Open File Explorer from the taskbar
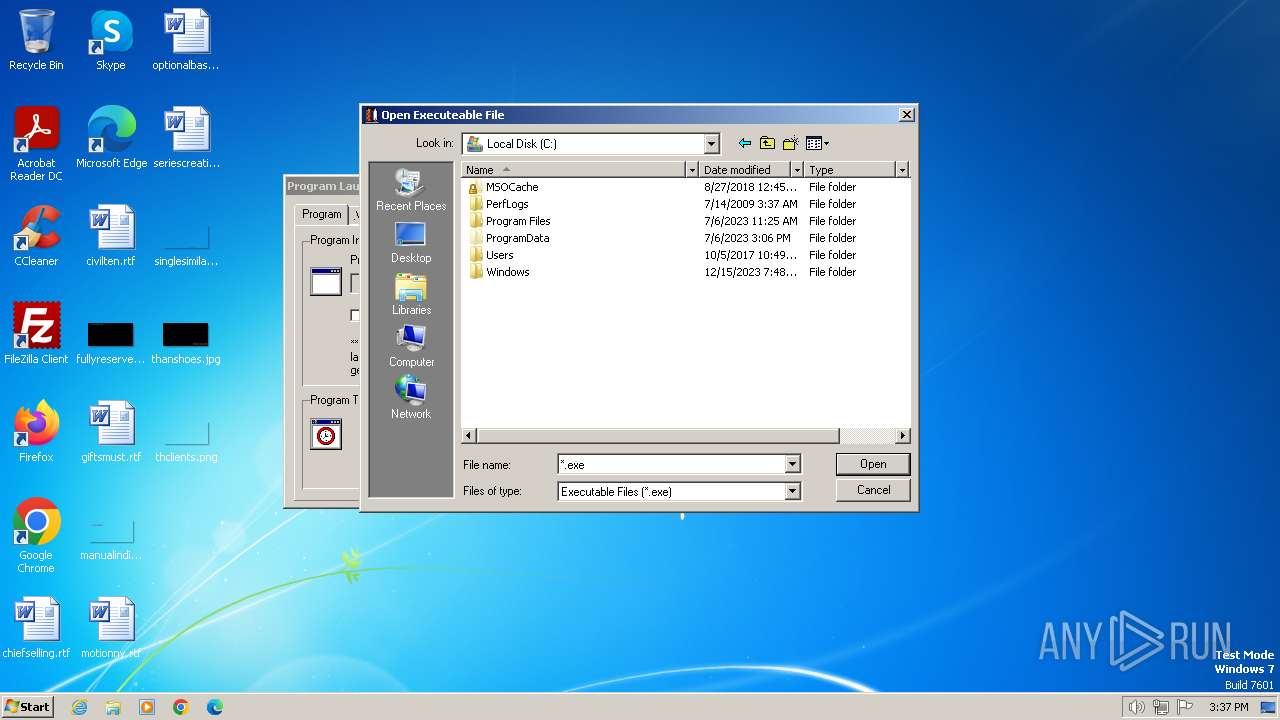Screen dimensions: 1280x720 (113, 707)
